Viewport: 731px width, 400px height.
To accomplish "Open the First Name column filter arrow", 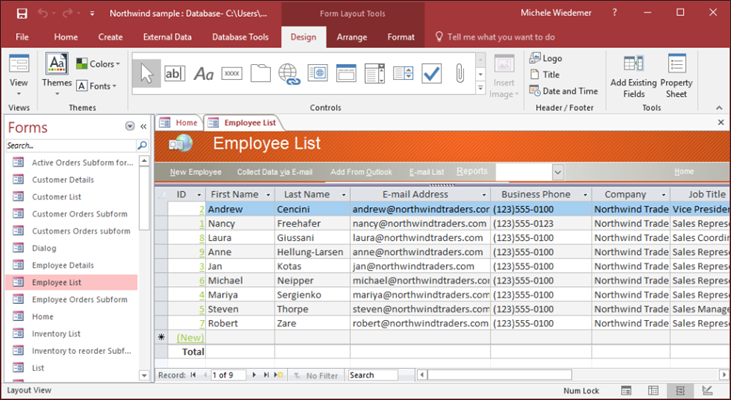I will tap(268, 195).
